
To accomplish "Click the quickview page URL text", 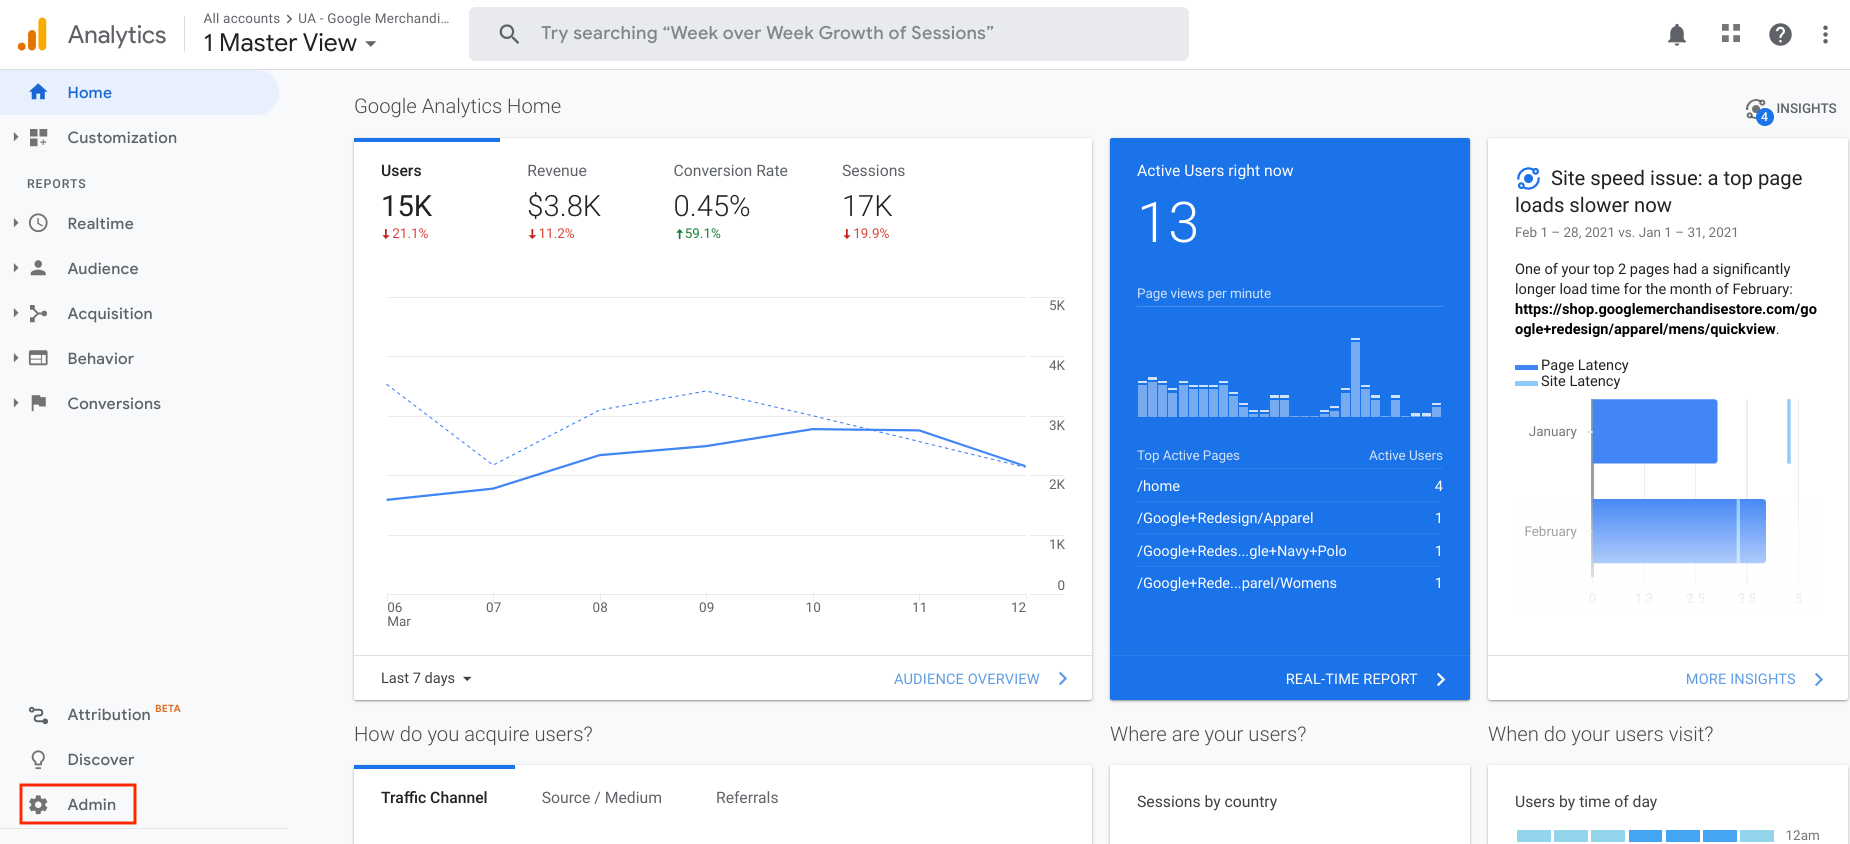I will point(1665,319).
